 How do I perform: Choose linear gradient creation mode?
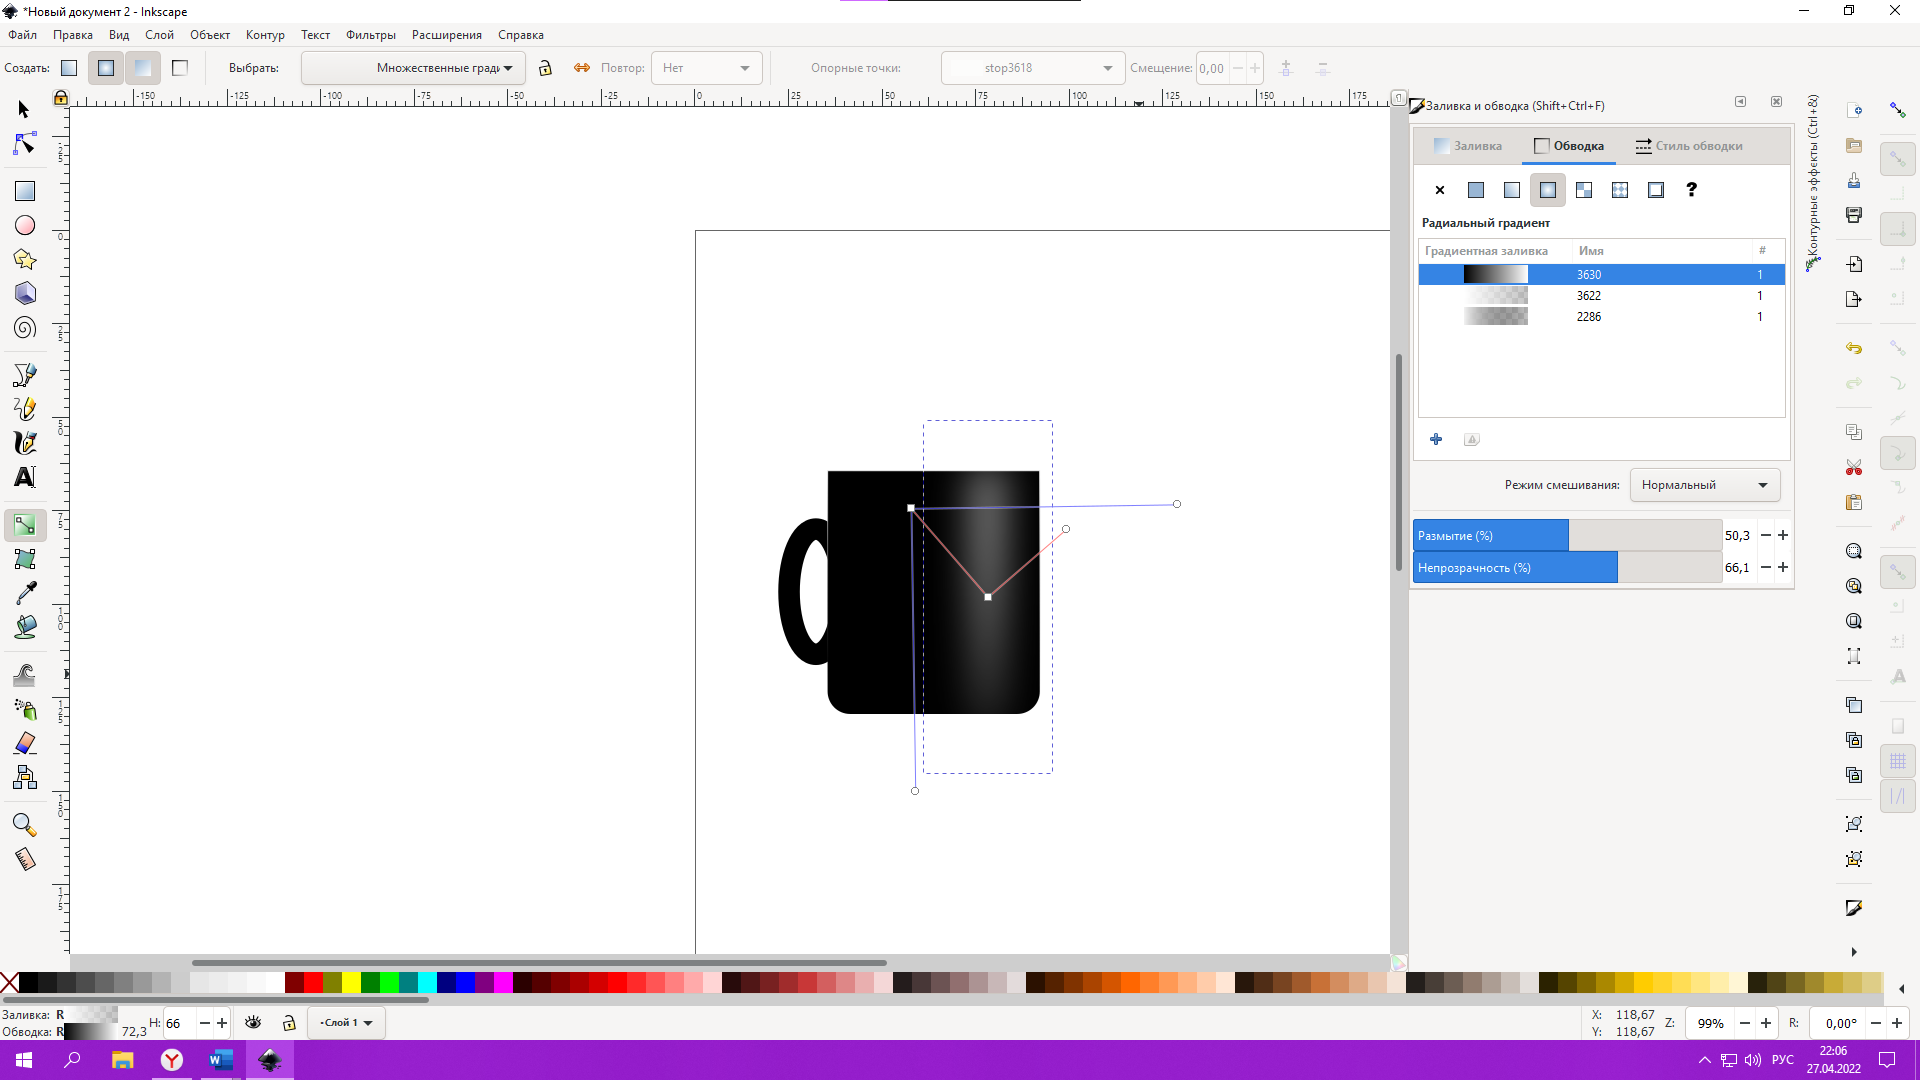pyautogui.click(x=69, y=68)
